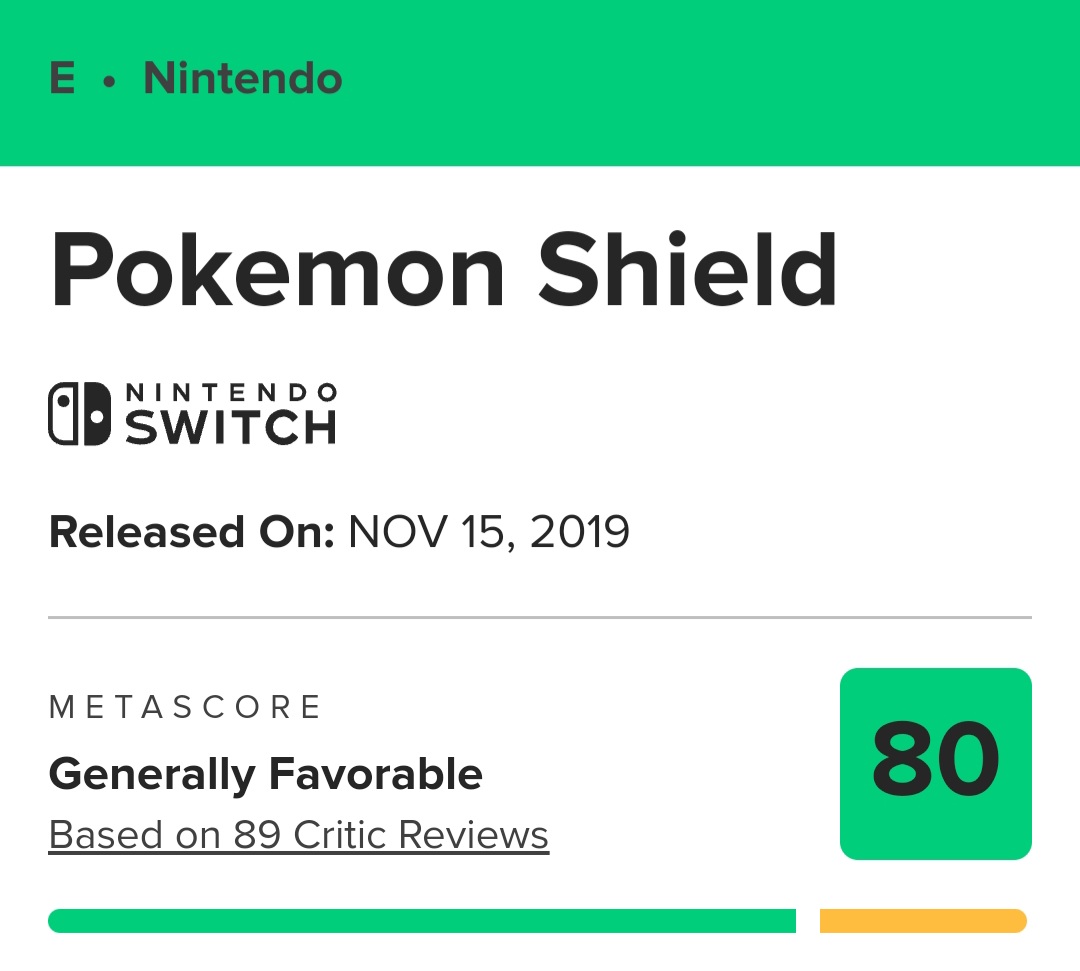Click the empty green header banner area

709,83
